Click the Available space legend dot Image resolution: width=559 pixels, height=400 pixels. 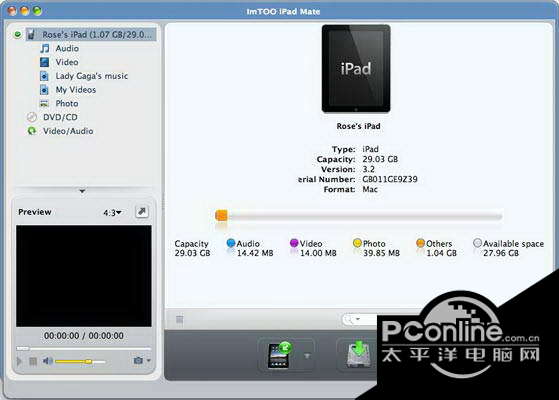pyautogui.click(x=477, y=243)
